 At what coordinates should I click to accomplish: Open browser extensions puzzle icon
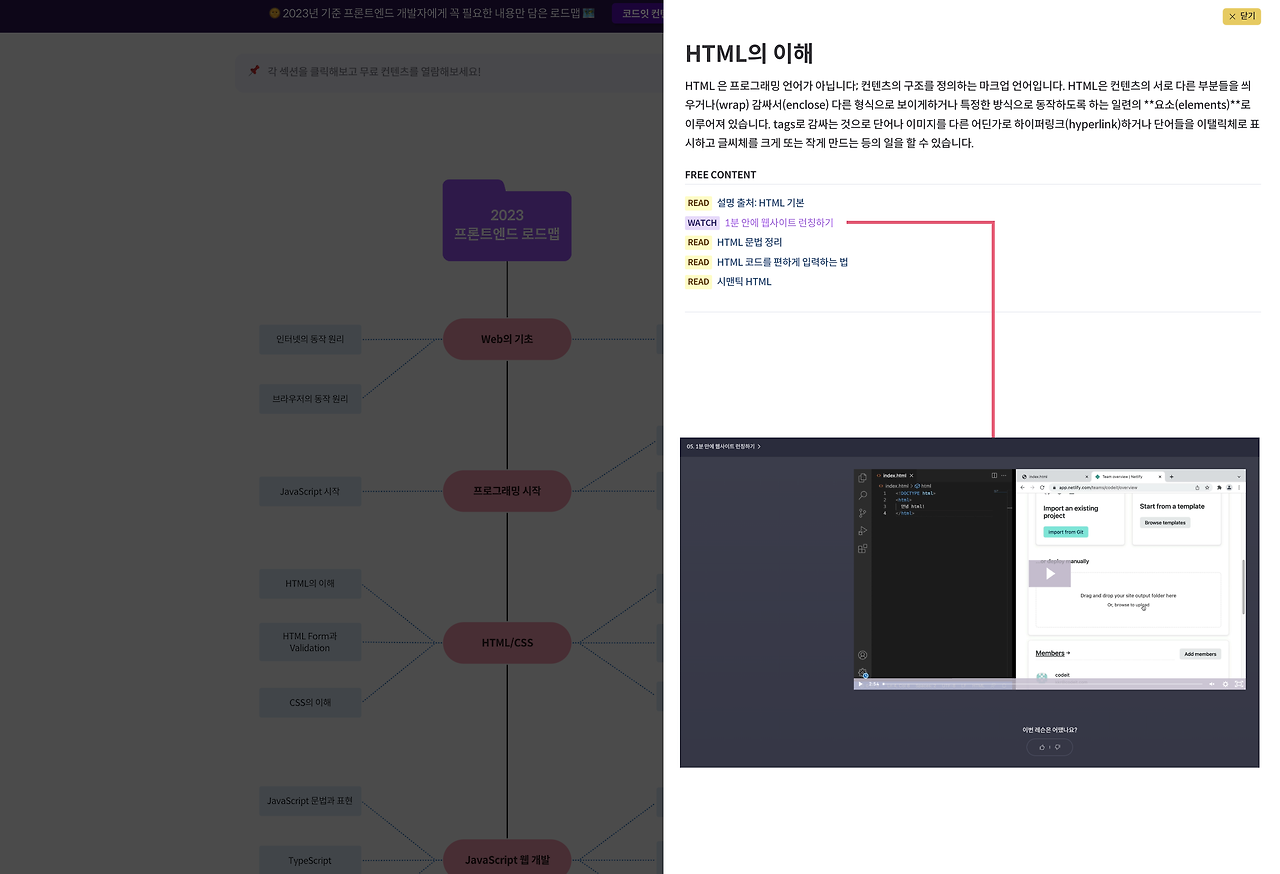1219,487
